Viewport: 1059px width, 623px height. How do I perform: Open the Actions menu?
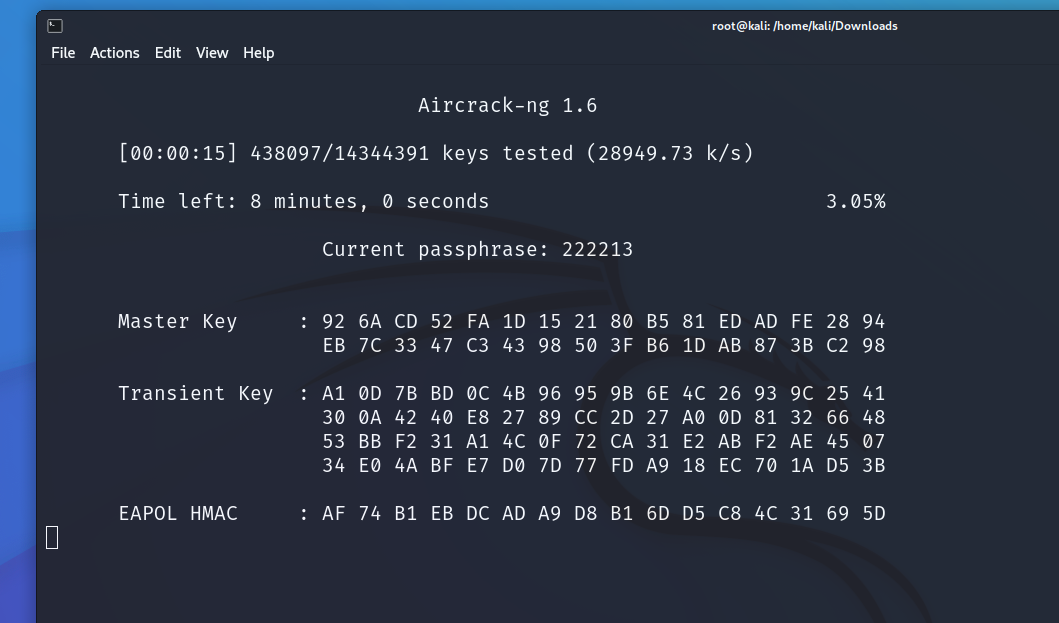tap(114, 53)
